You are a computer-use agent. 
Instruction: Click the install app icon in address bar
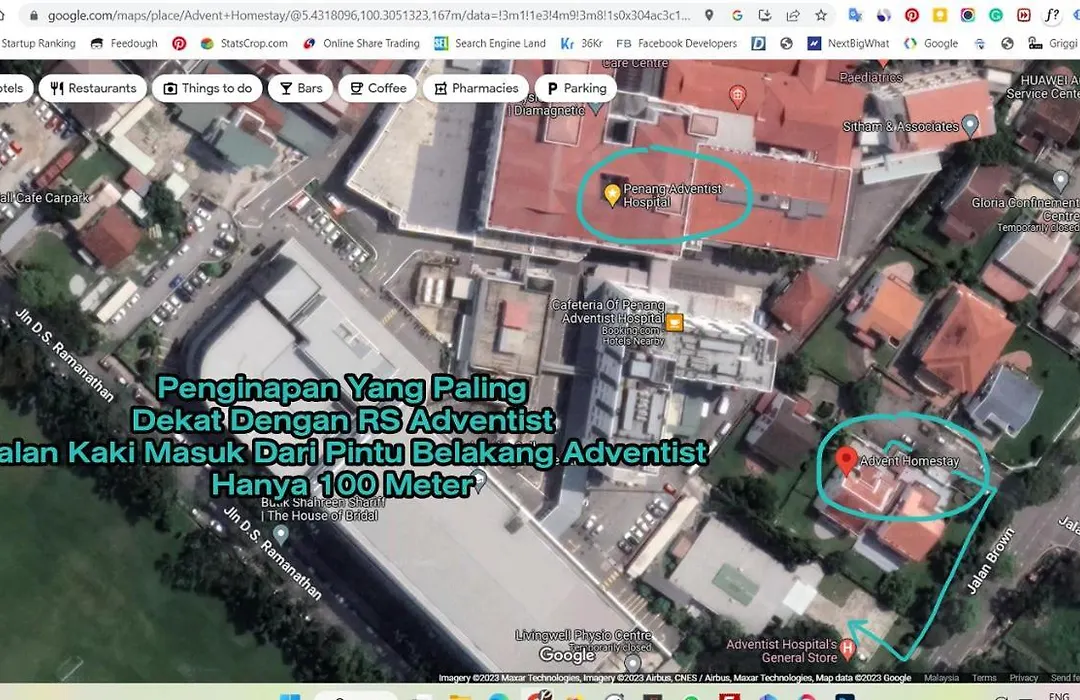[765, 15]
